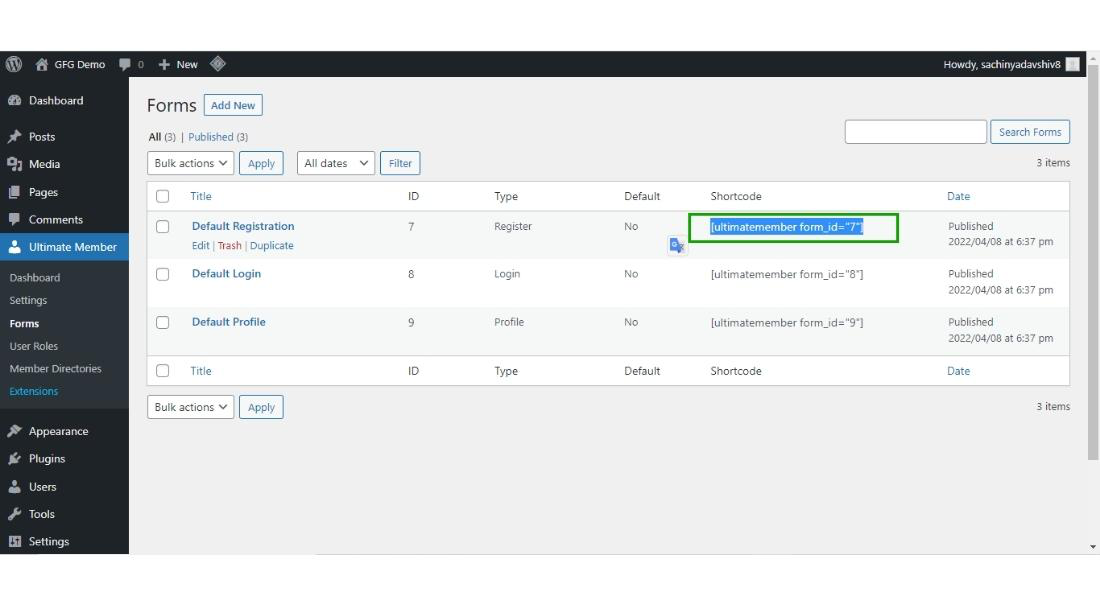Open Ultimate Member Settings submenu
This screenshot has height=600, width=1100.
click(28, 300)
